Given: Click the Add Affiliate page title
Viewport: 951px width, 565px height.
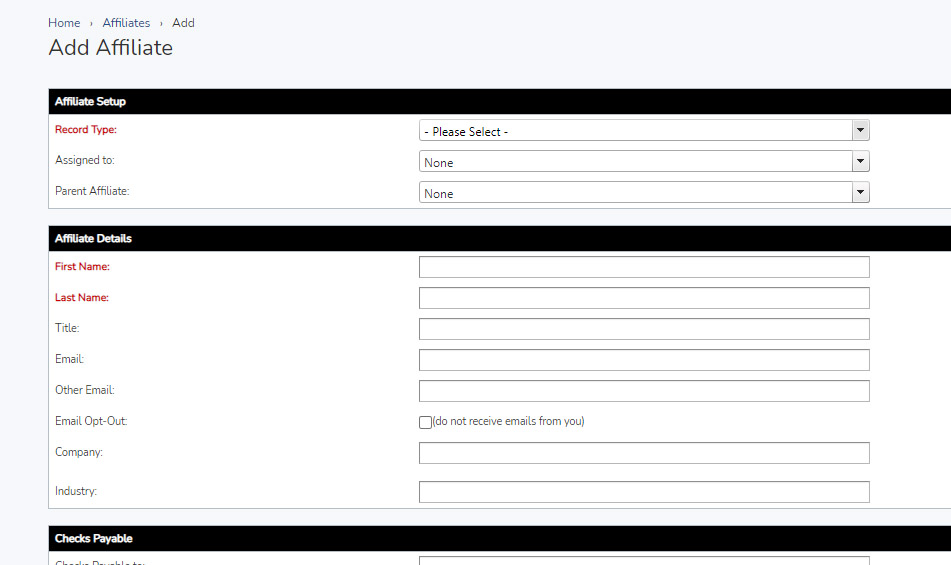Looking at the screenshot, I should (x=110, y=48).
